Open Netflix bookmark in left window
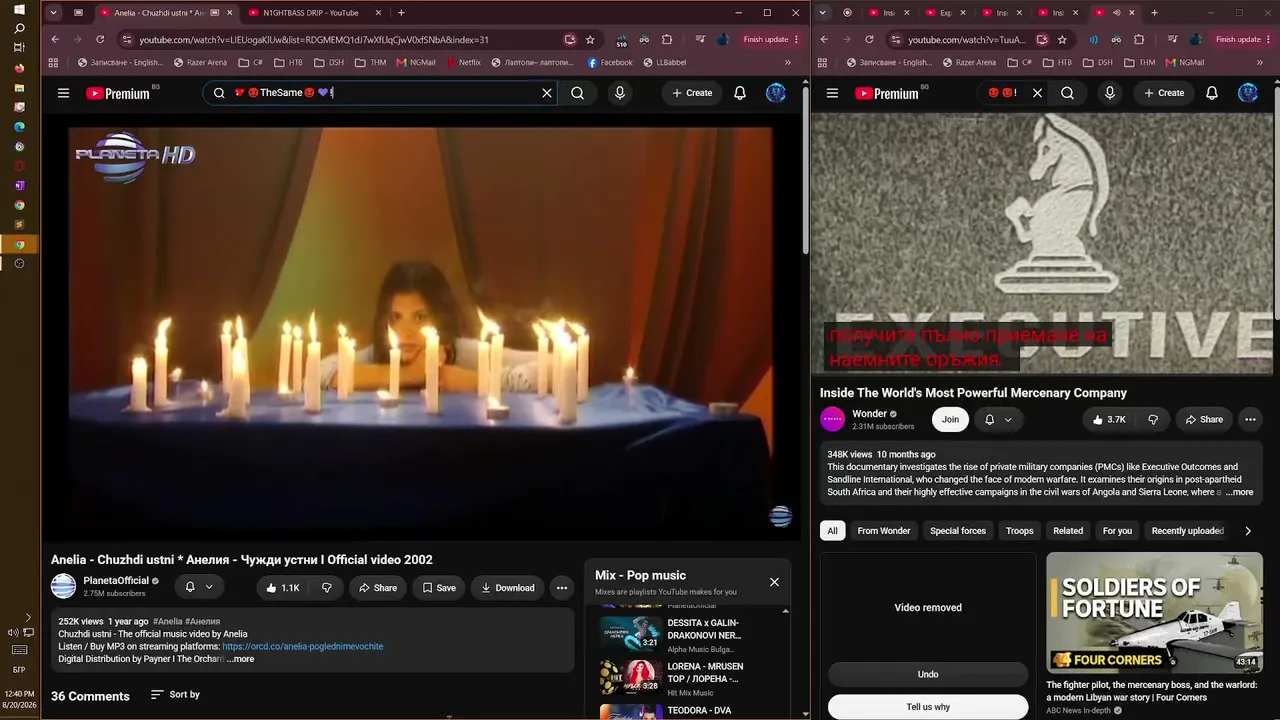This screenshot has width=1280, height=720. tap(463, 62)
